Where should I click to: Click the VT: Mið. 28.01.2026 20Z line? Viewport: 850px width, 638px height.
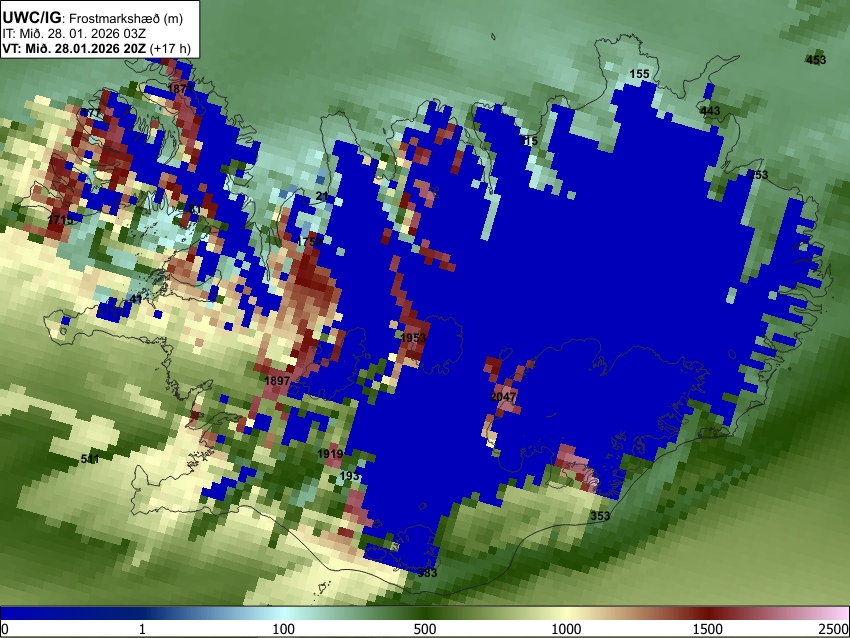pos(96,48)
